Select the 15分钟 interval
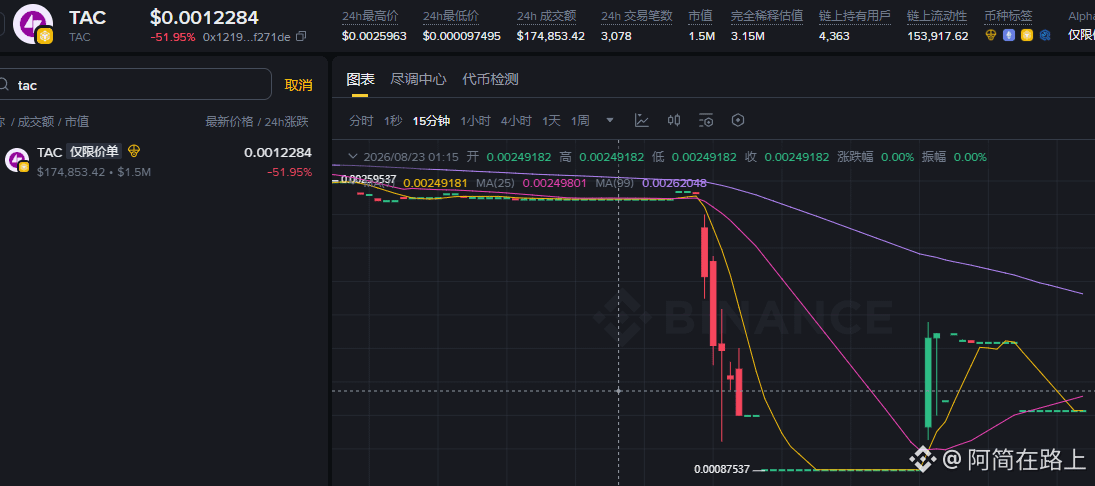The image size is (1095, 486). 431,121
